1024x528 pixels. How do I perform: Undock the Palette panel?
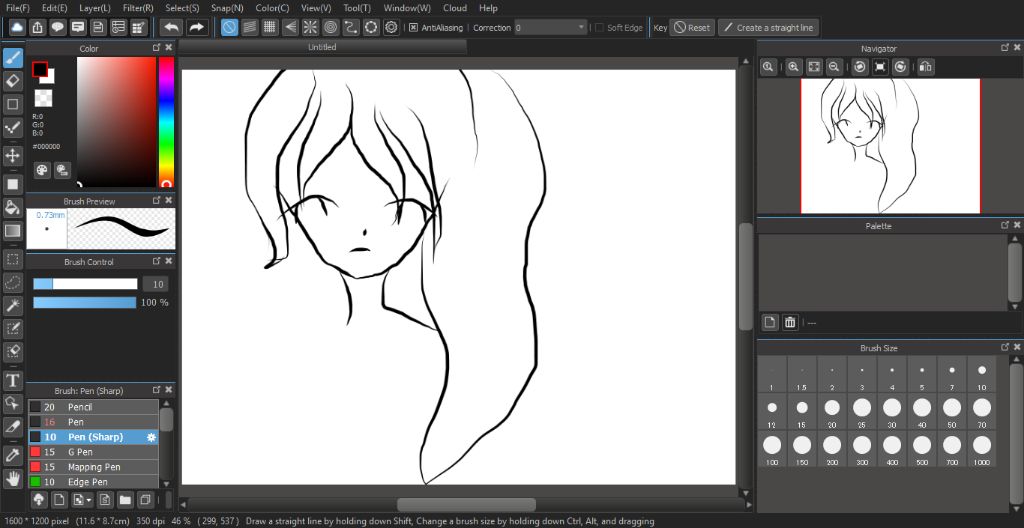[1004, 225]
